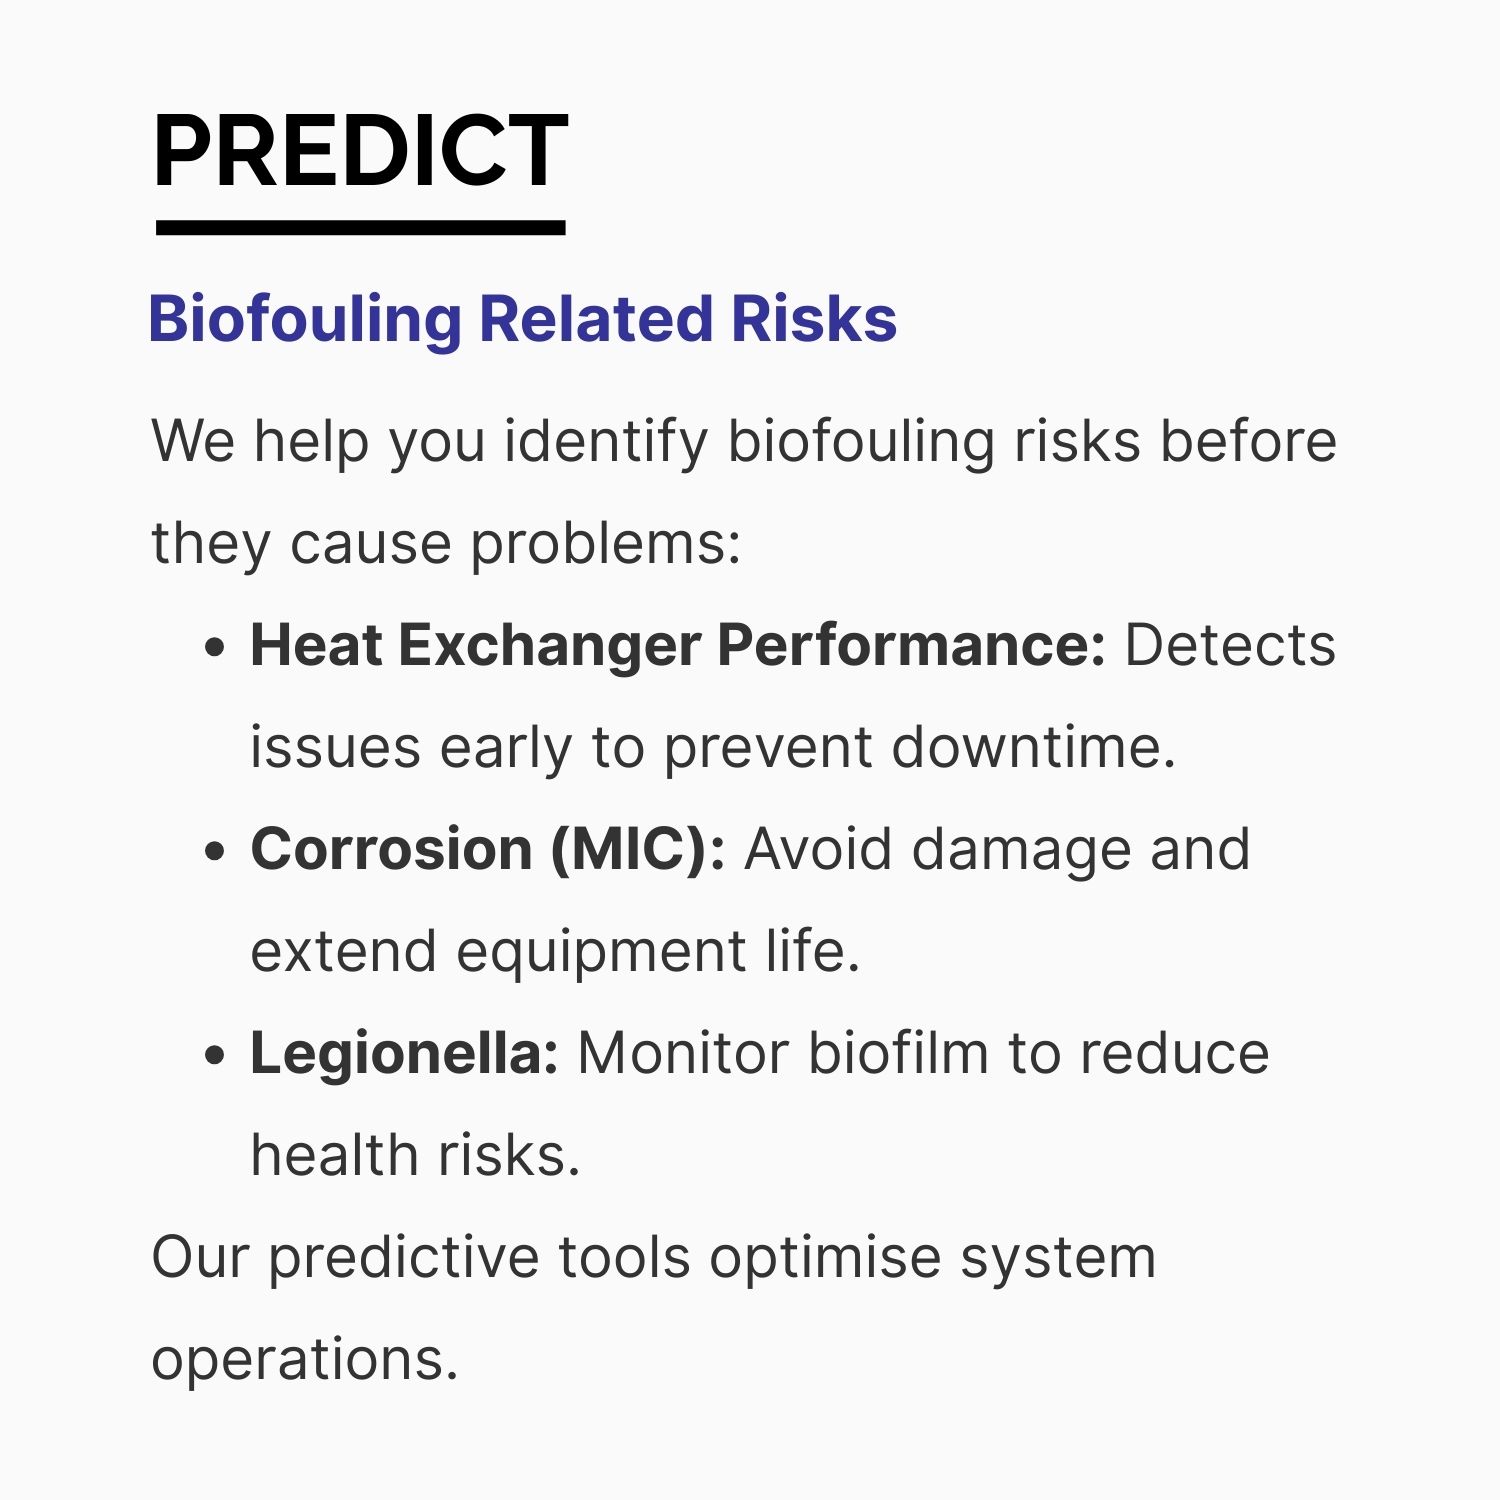Image resolution: width=1500 pixels, height=1500 pixels.
Task: Click the word Detects after Heat Exchanger
Action: tap(1230, 645)
